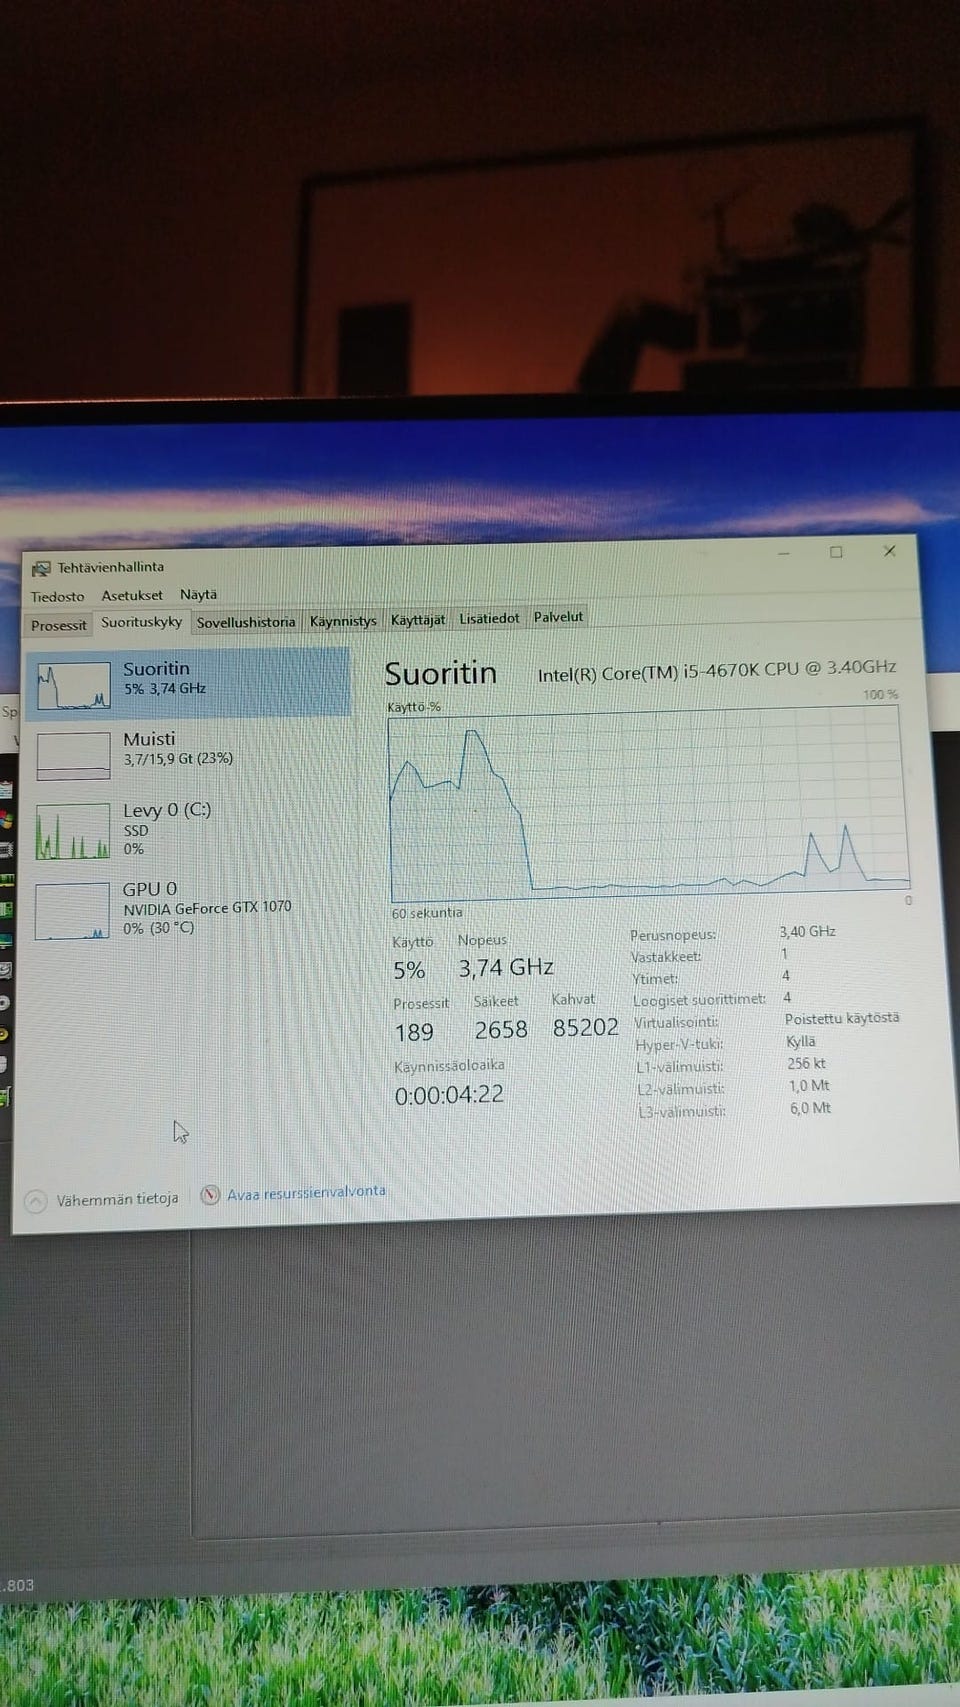Click the Kyllä Hyper-V value
960x1707 pixels.
pyautogui.click(x=801, y=1041)
